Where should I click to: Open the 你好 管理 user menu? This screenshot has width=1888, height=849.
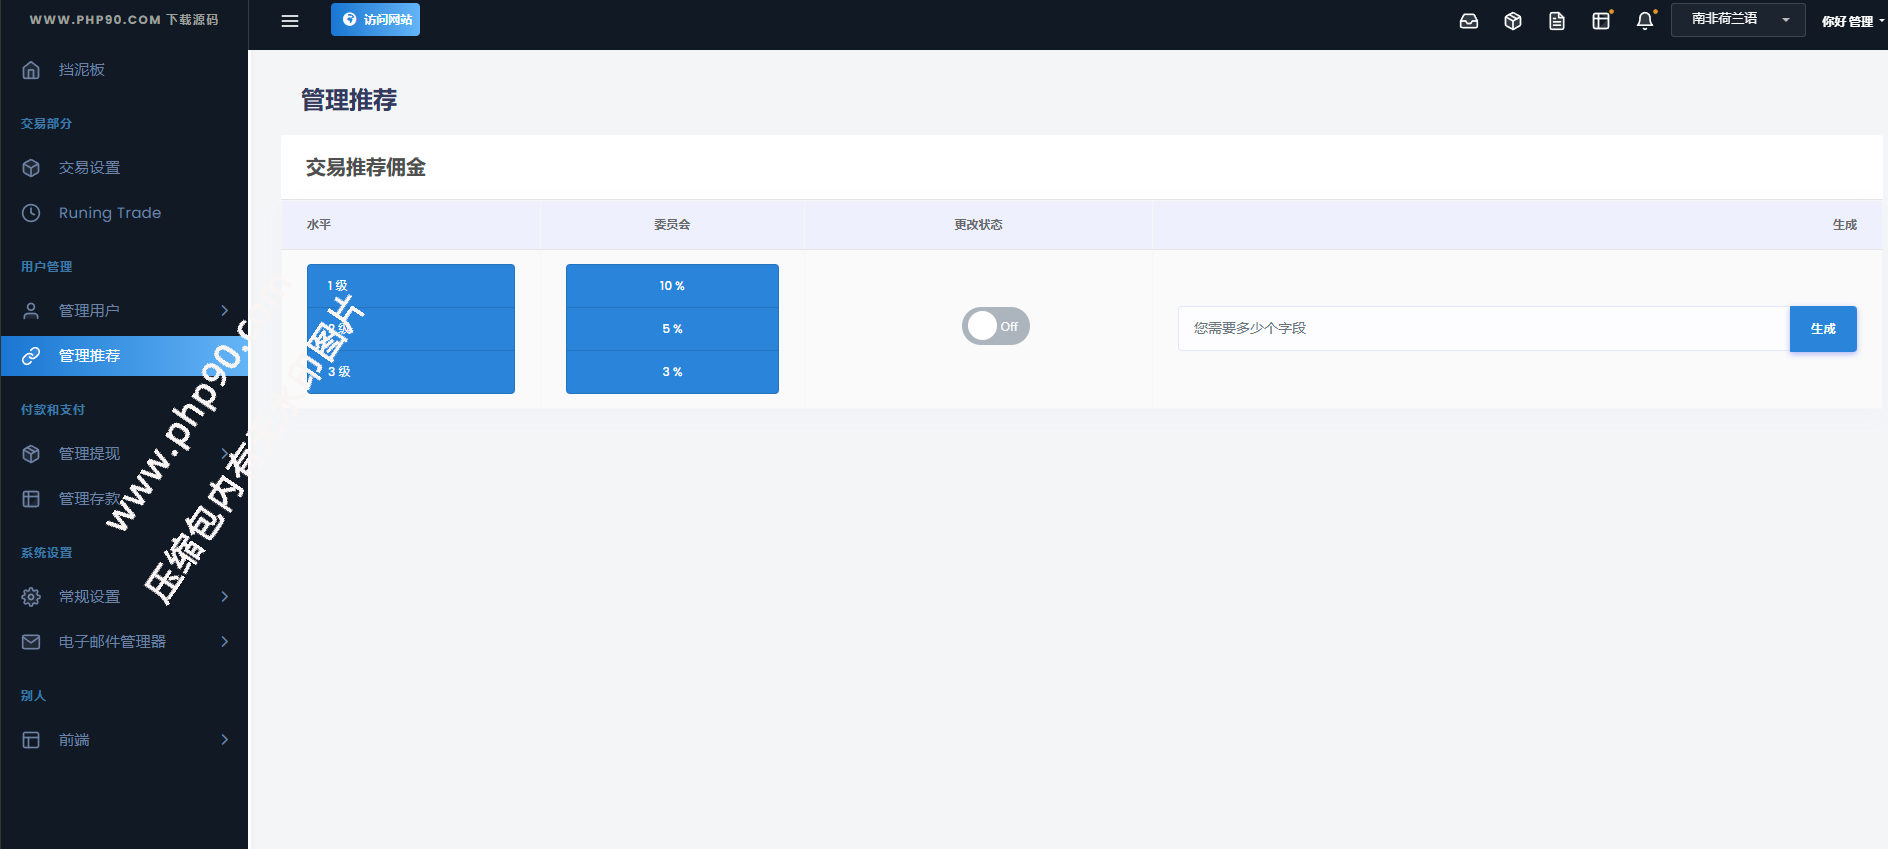point(1850,21)
